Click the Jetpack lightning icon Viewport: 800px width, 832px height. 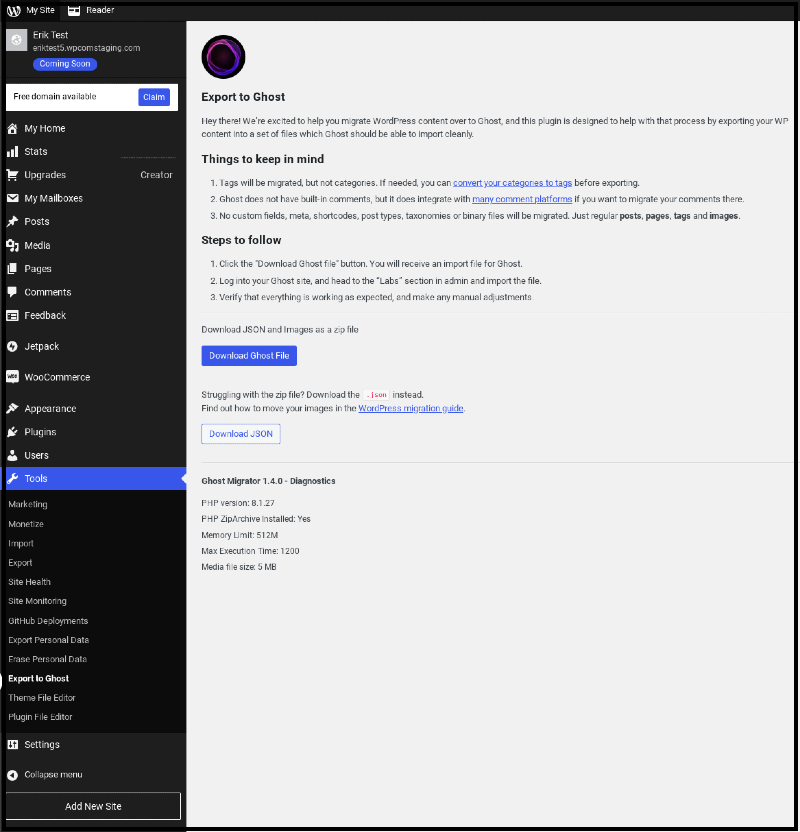[12, 346]
